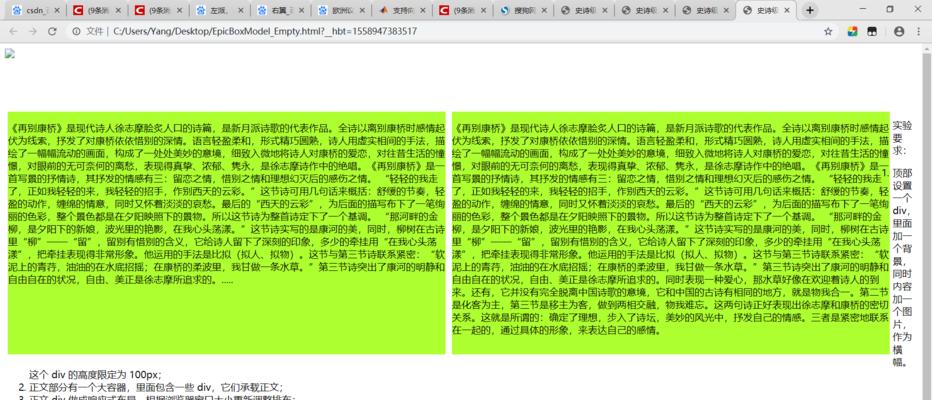
Task: Open a new tab with plus button
Action: (x=810, y=10)
